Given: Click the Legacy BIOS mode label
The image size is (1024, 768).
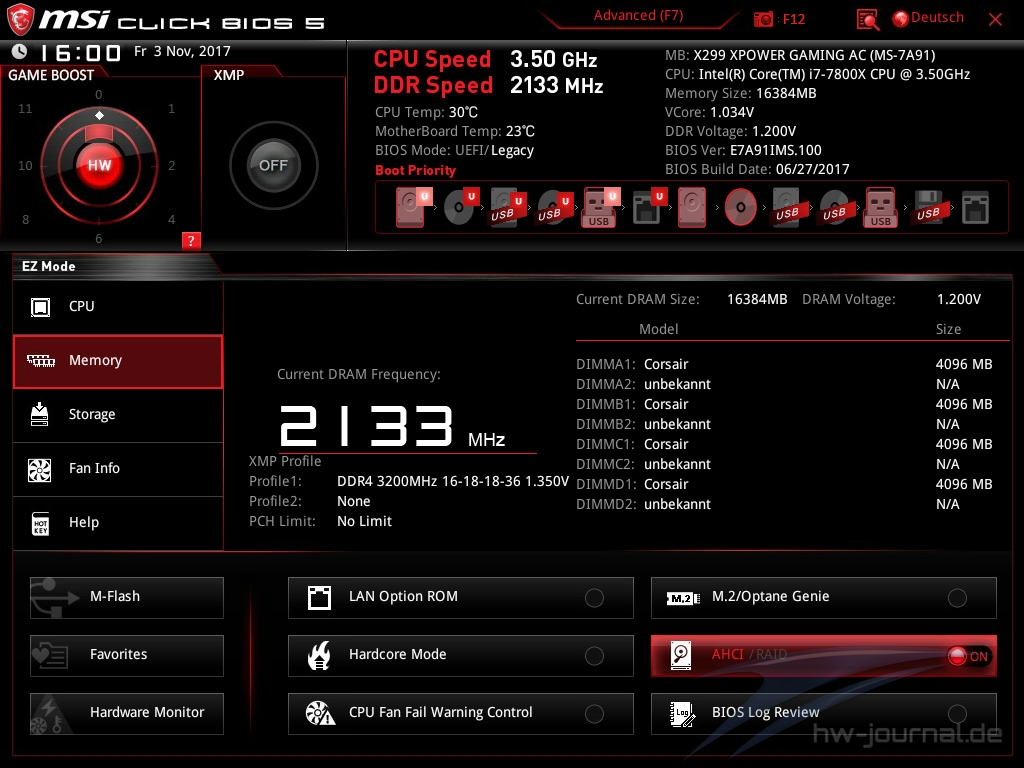Looking at the screenshot, I should tap(512, 151).
